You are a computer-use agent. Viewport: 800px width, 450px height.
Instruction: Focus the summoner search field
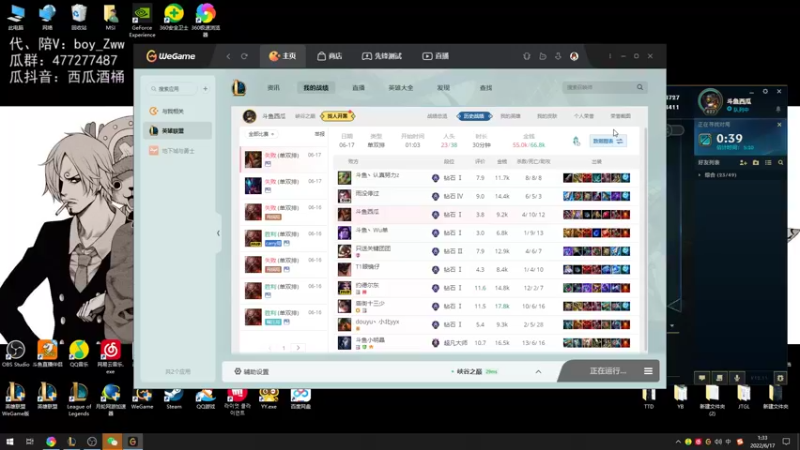599,87
